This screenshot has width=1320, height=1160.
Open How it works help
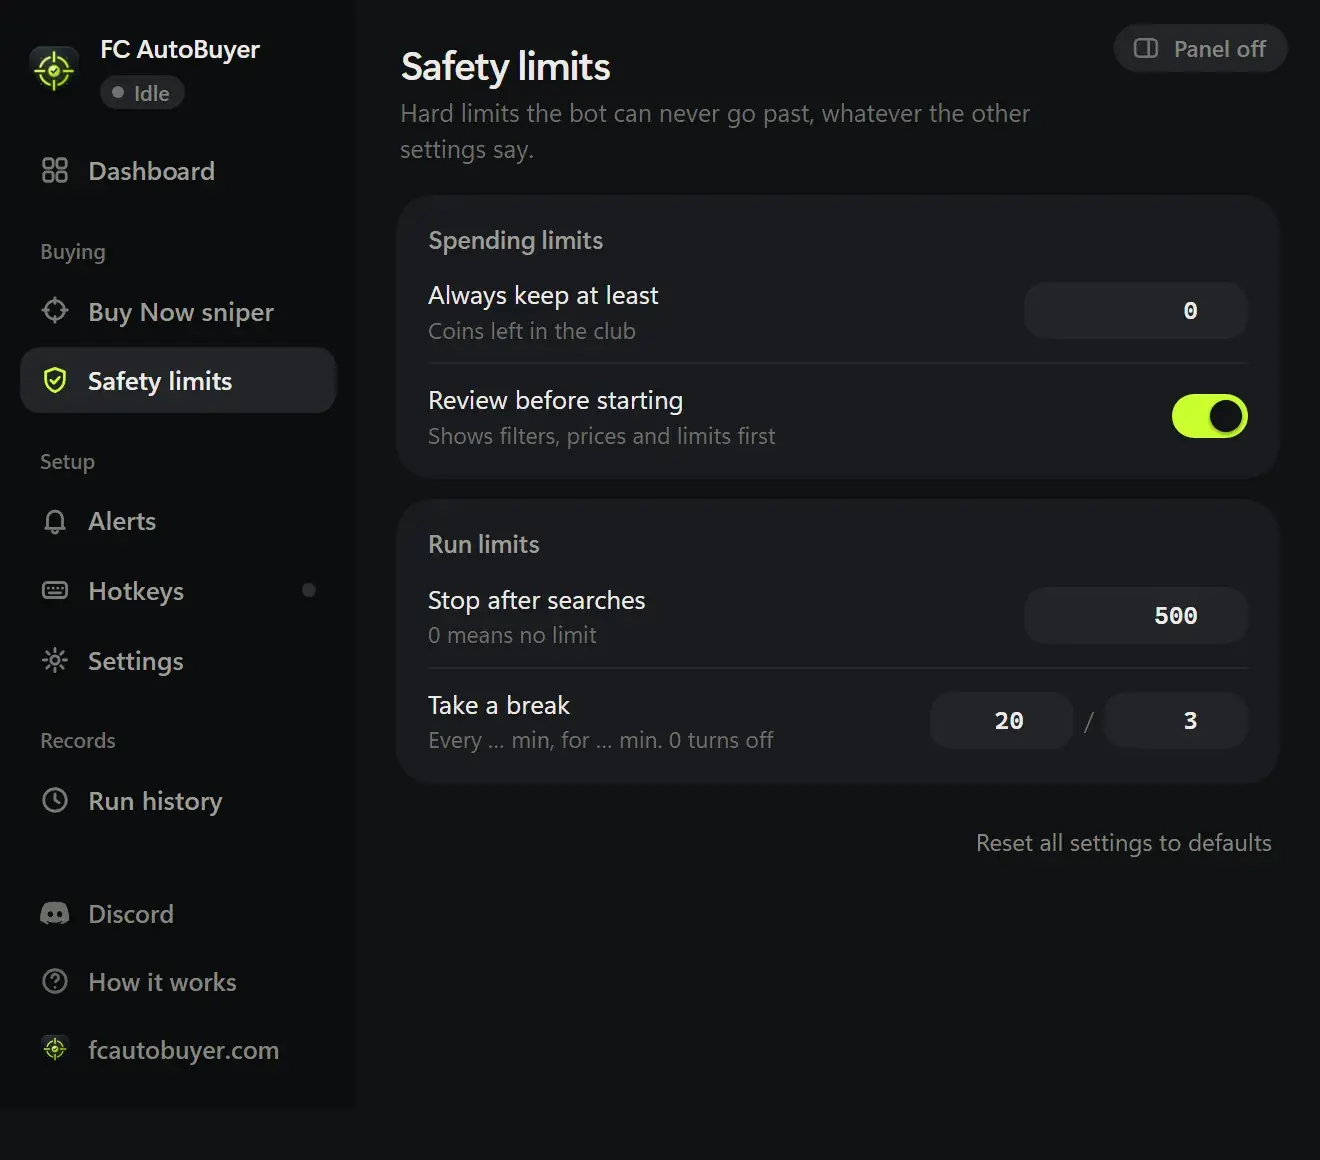[x=178, y=982]
